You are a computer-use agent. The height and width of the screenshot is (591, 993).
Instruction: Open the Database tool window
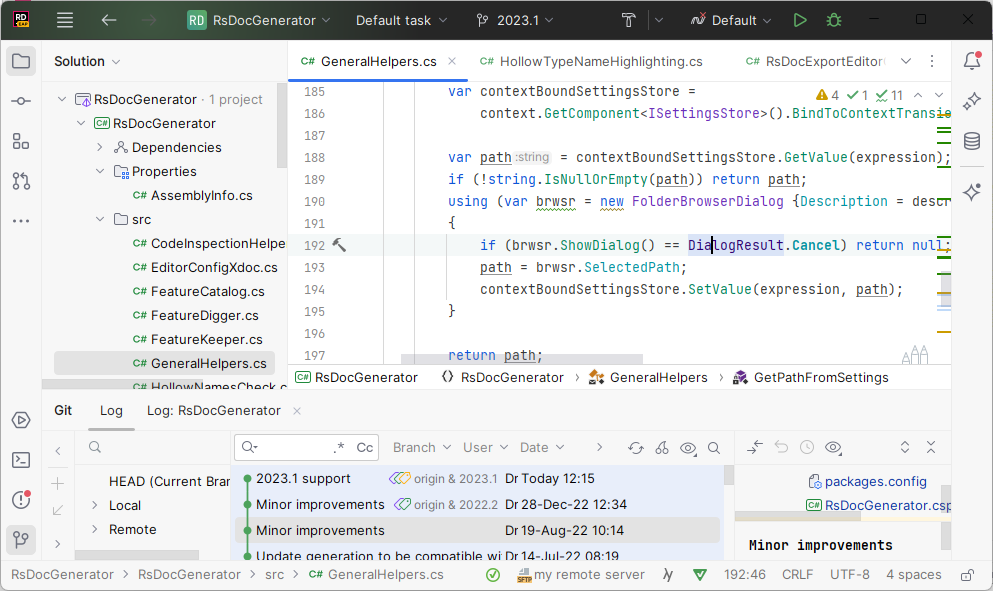pyautogui.click(x=970, y=142)
